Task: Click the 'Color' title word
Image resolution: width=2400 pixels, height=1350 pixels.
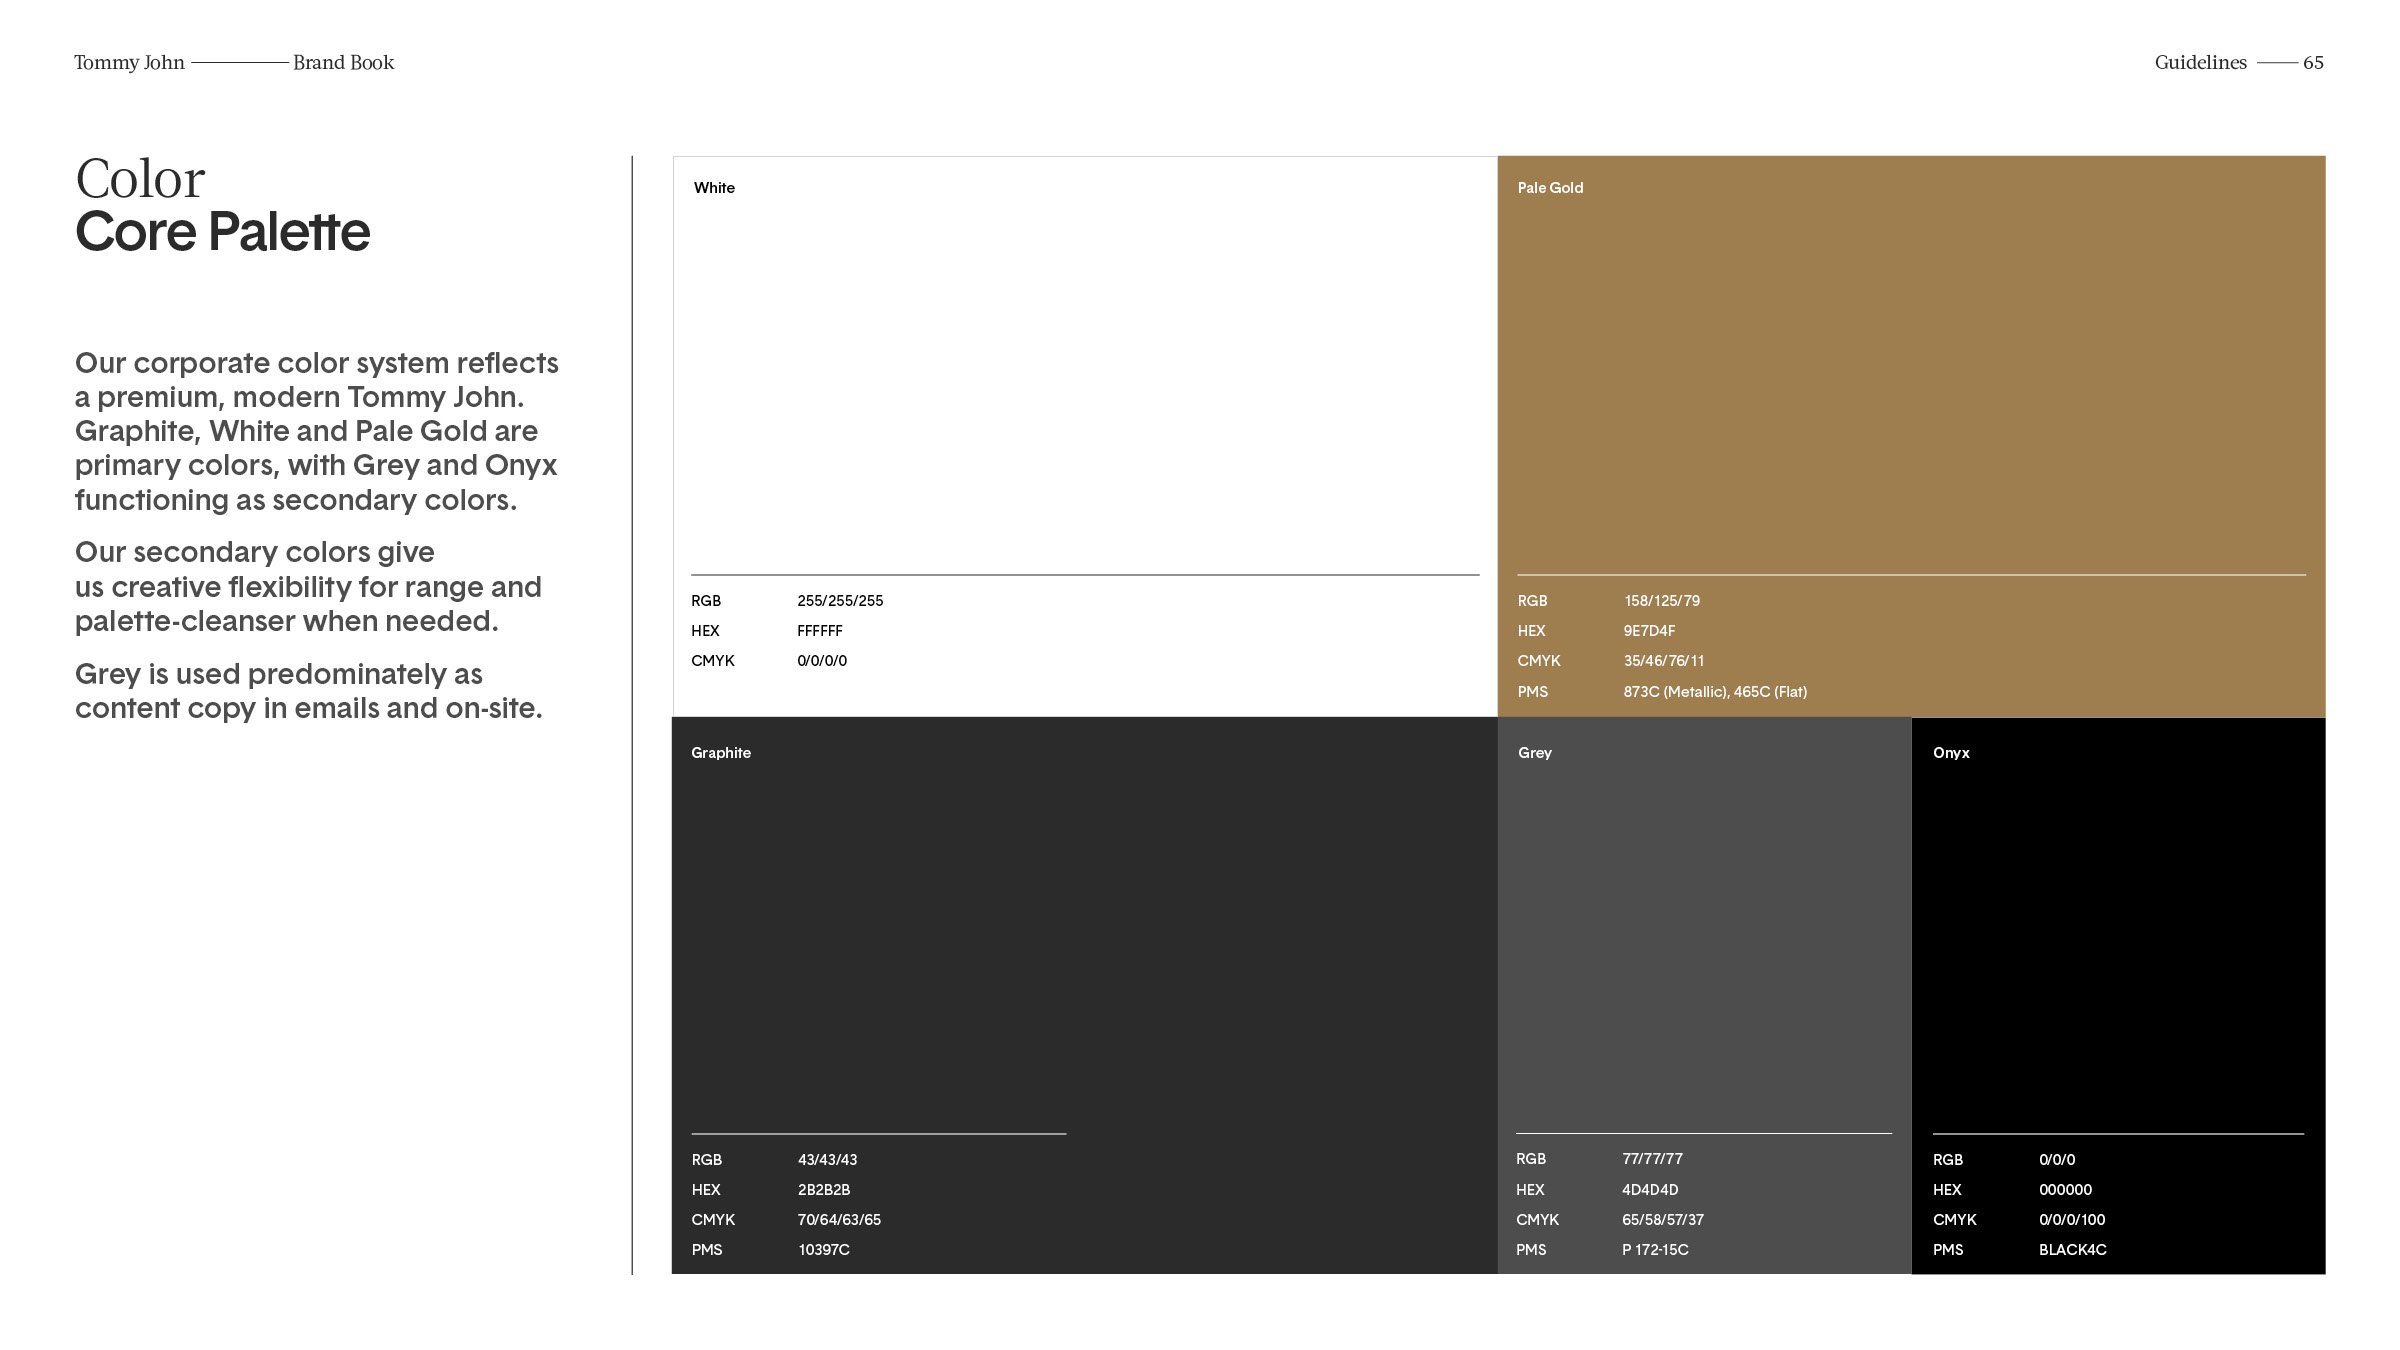Action: [140, 180]
